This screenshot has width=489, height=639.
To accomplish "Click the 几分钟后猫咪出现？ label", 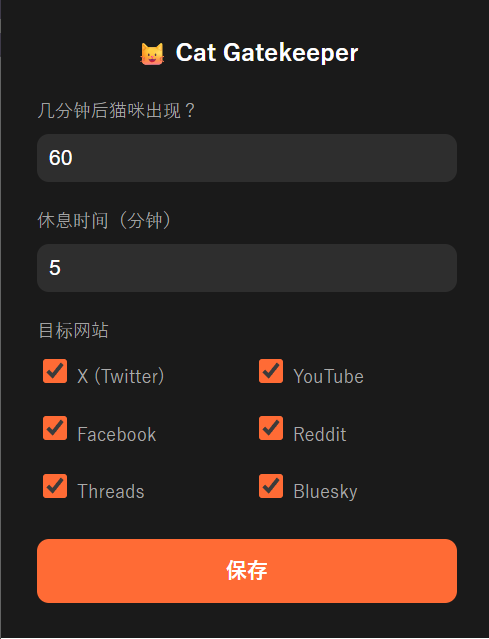I will [x=117, y=110].
